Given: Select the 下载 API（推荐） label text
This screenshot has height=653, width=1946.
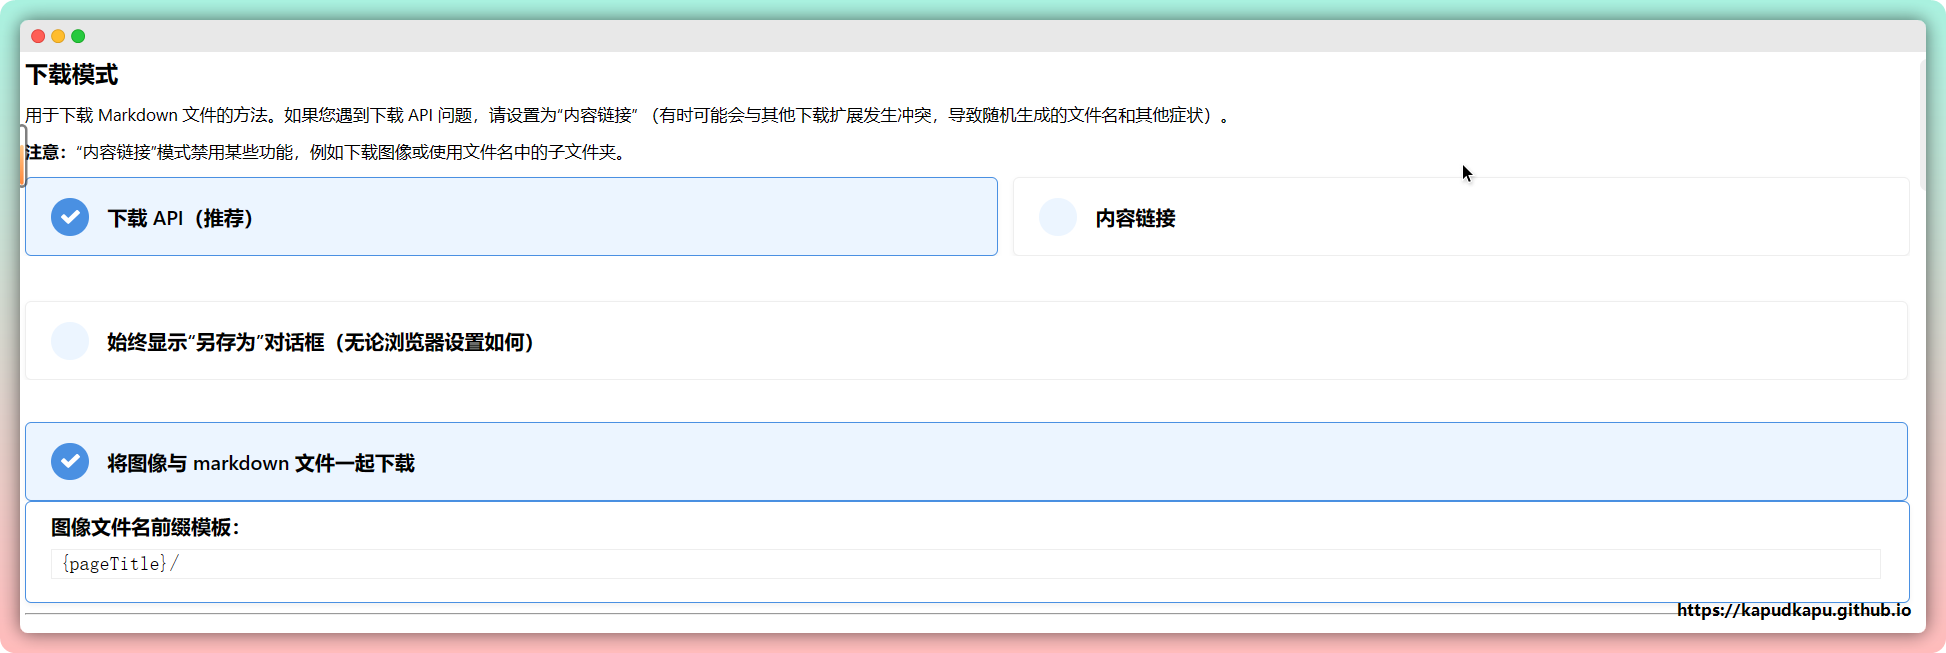Looking at the screenshot, I should pos(180,218).
